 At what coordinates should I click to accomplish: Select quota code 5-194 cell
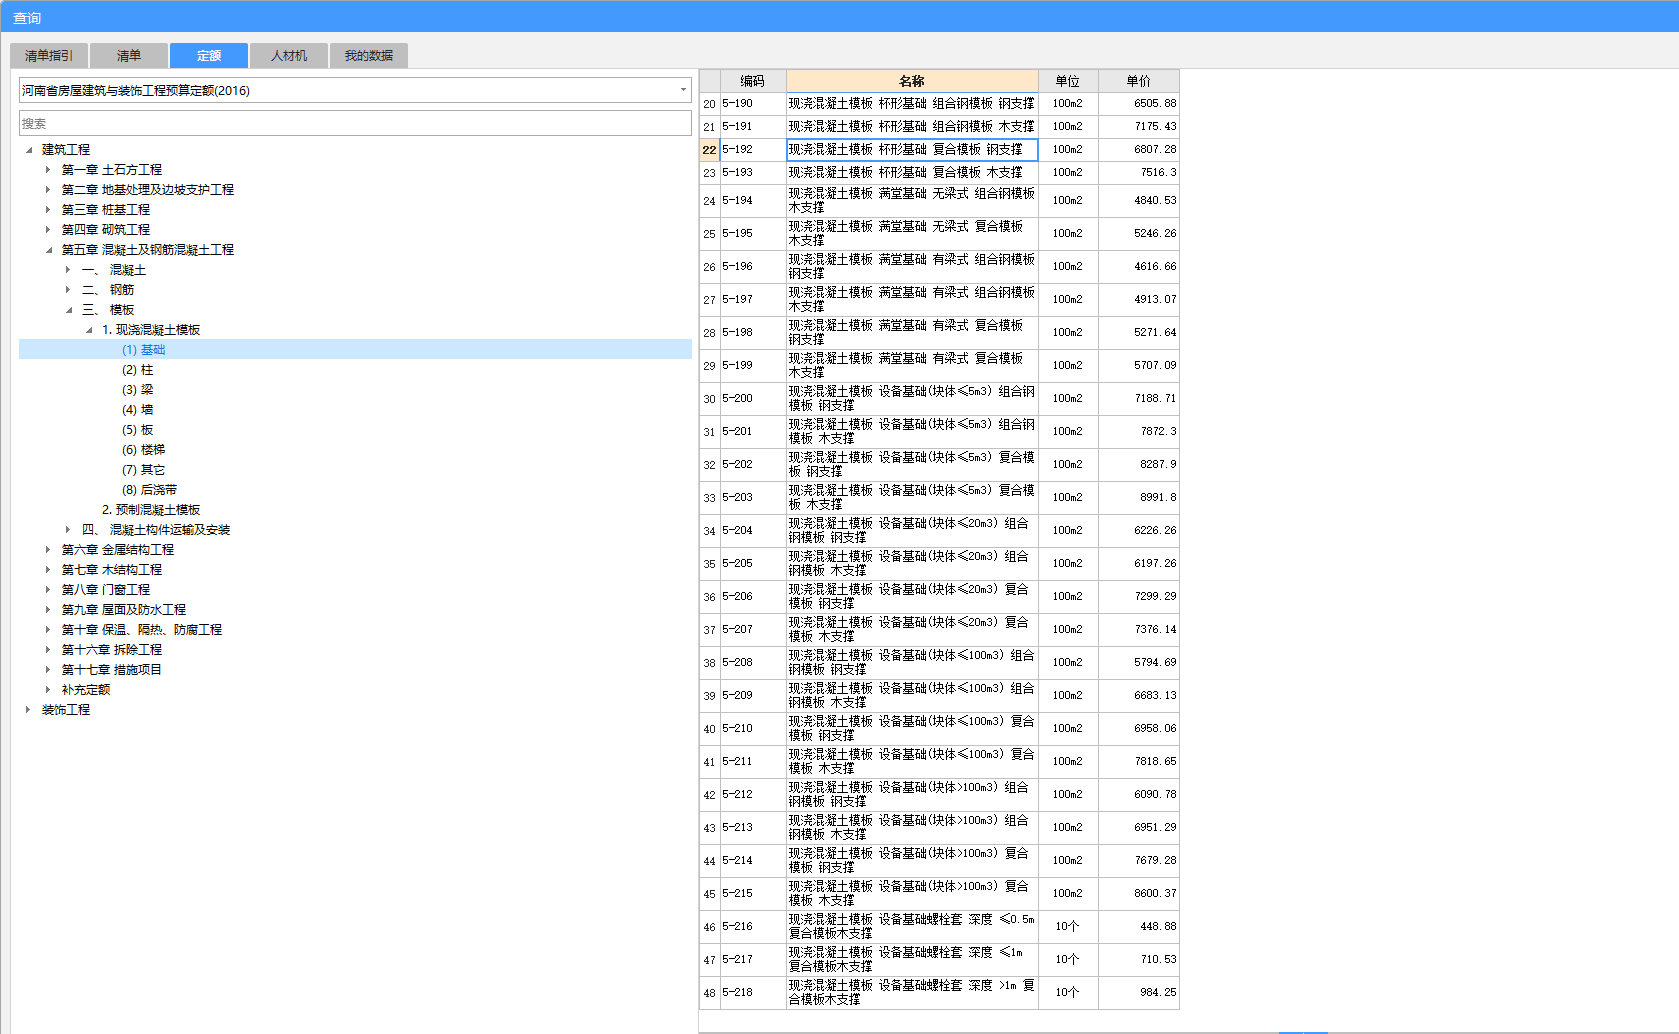coord(753,201)
